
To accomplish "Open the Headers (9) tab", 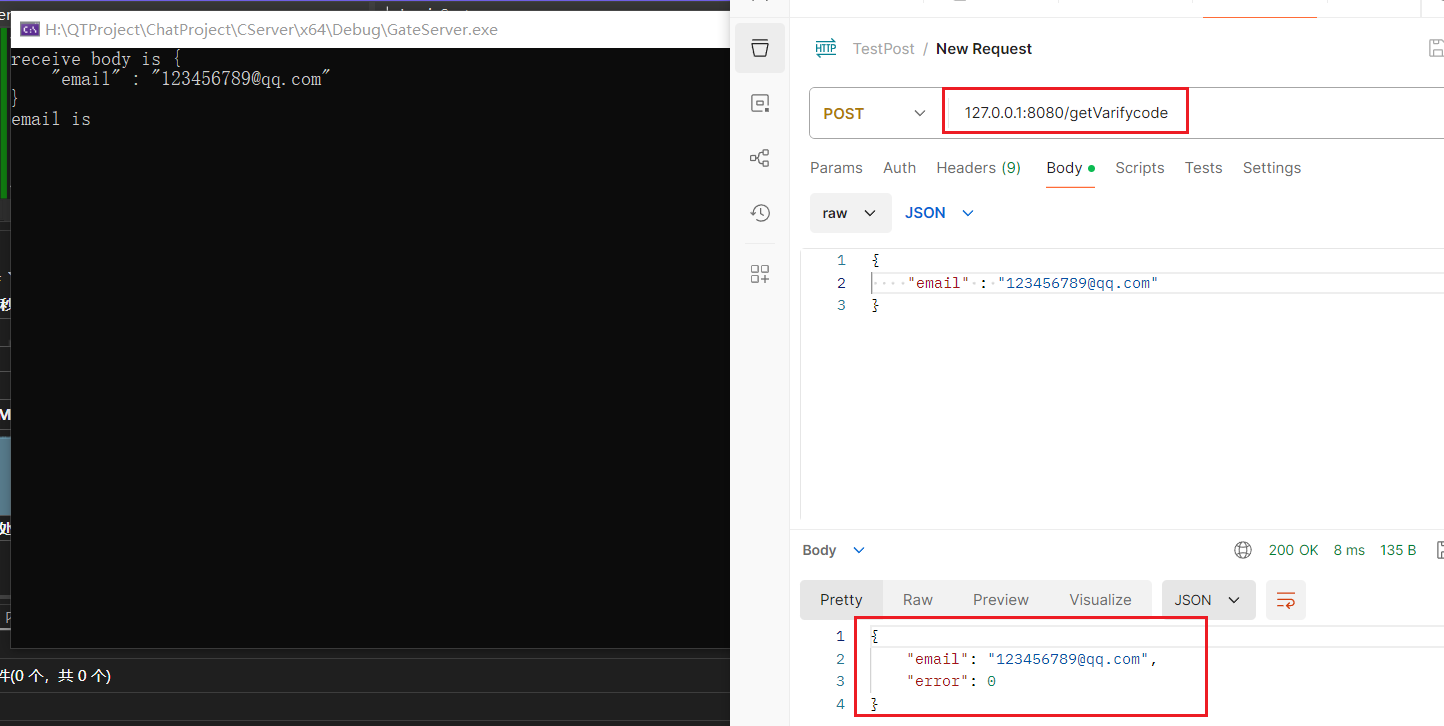I will click(x=978, y=168).
